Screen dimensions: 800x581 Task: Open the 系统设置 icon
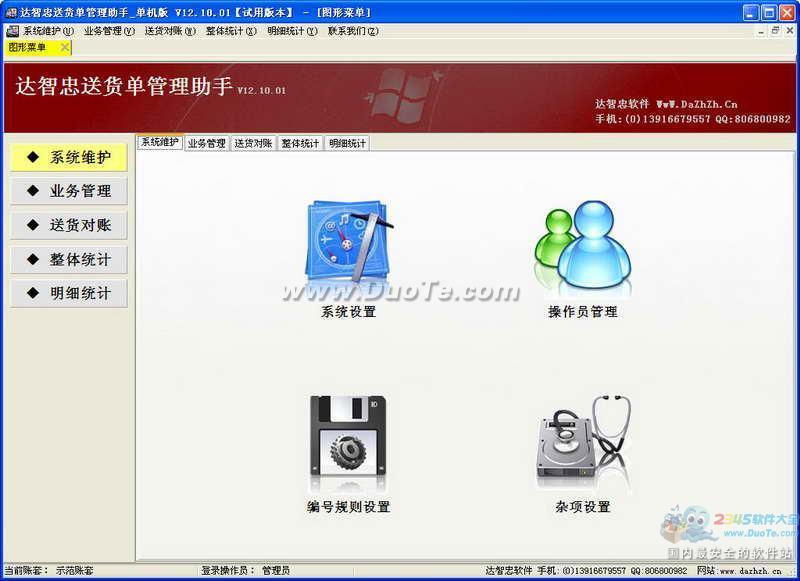(x=349, y=240)
